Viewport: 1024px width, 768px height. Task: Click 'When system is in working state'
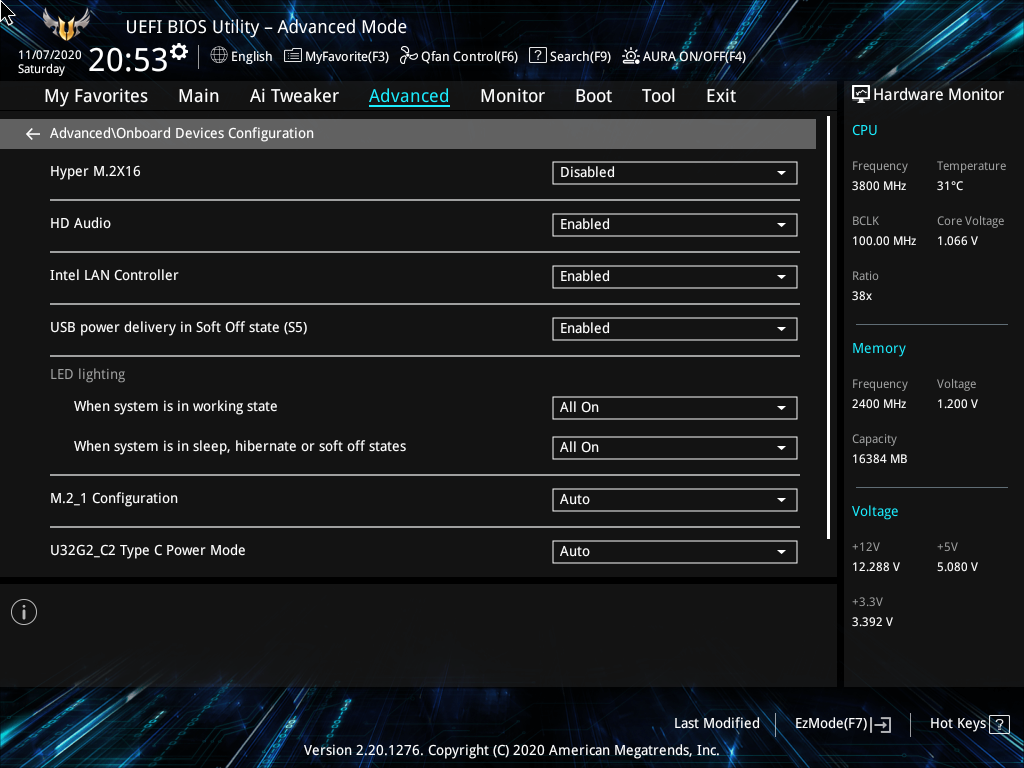point(176,407)
